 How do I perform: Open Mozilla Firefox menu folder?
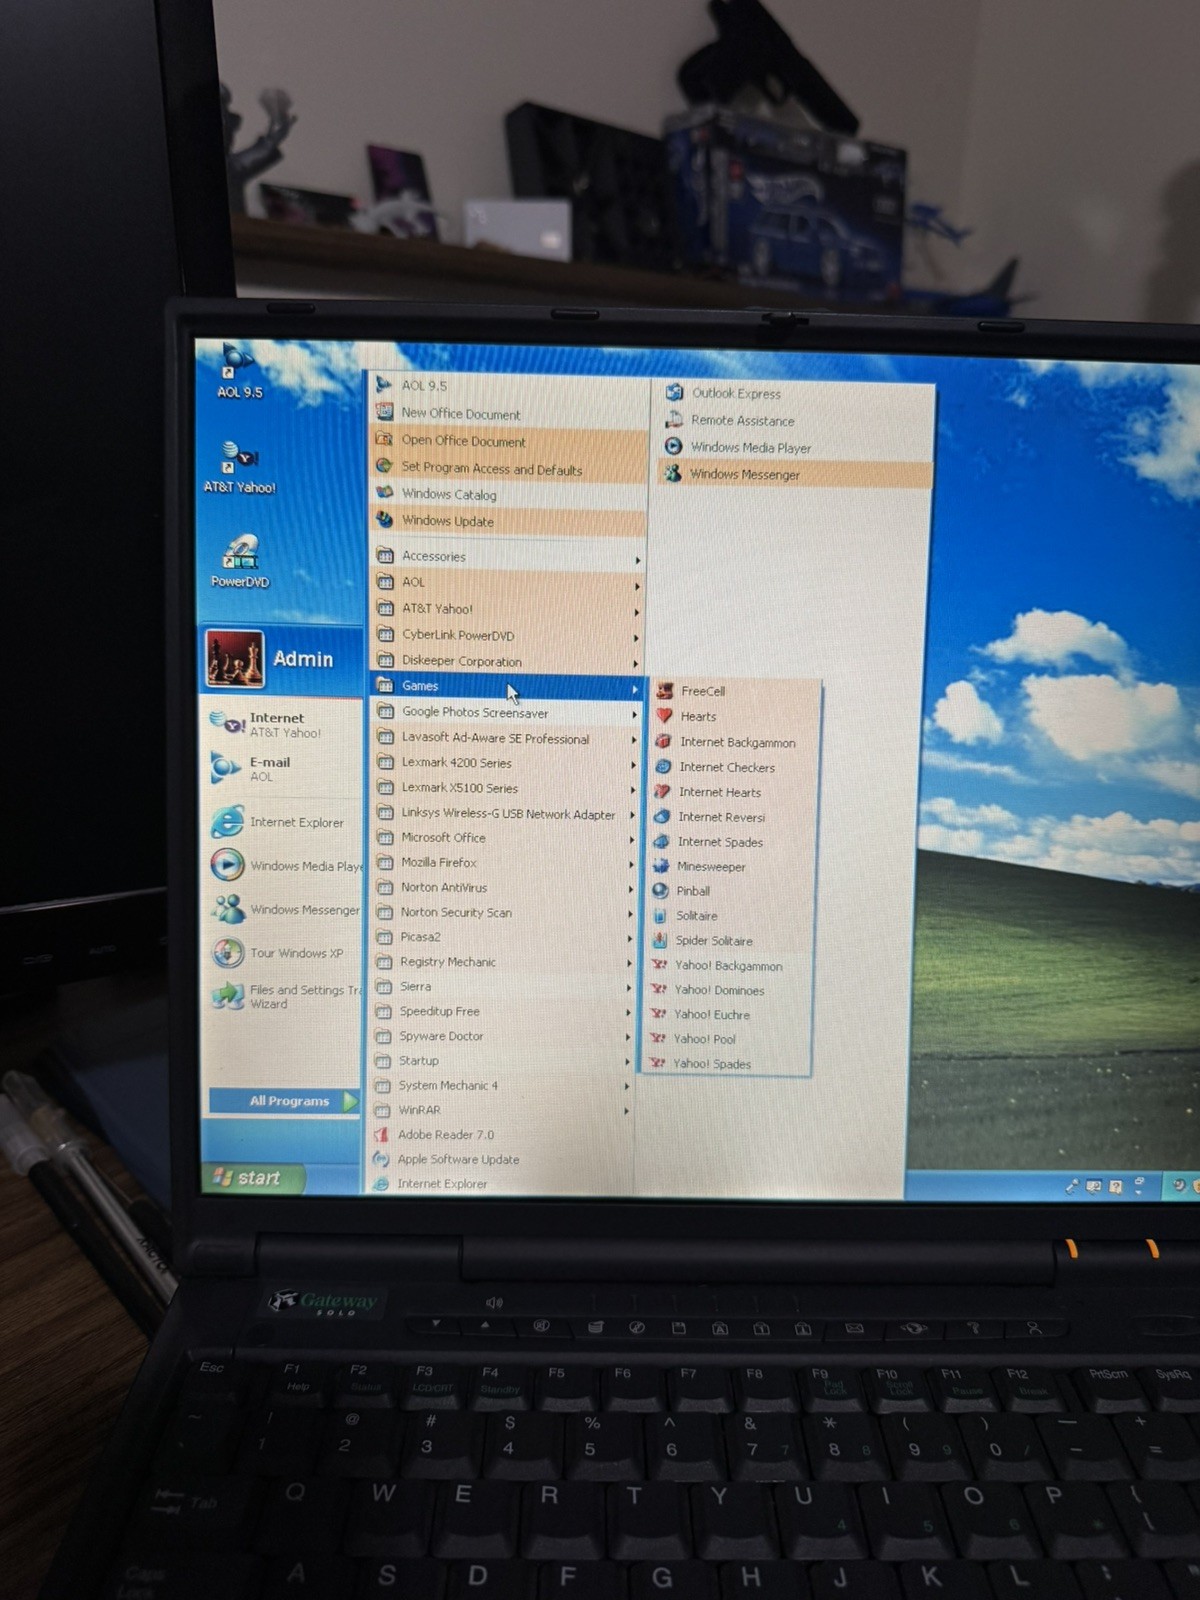505,863
